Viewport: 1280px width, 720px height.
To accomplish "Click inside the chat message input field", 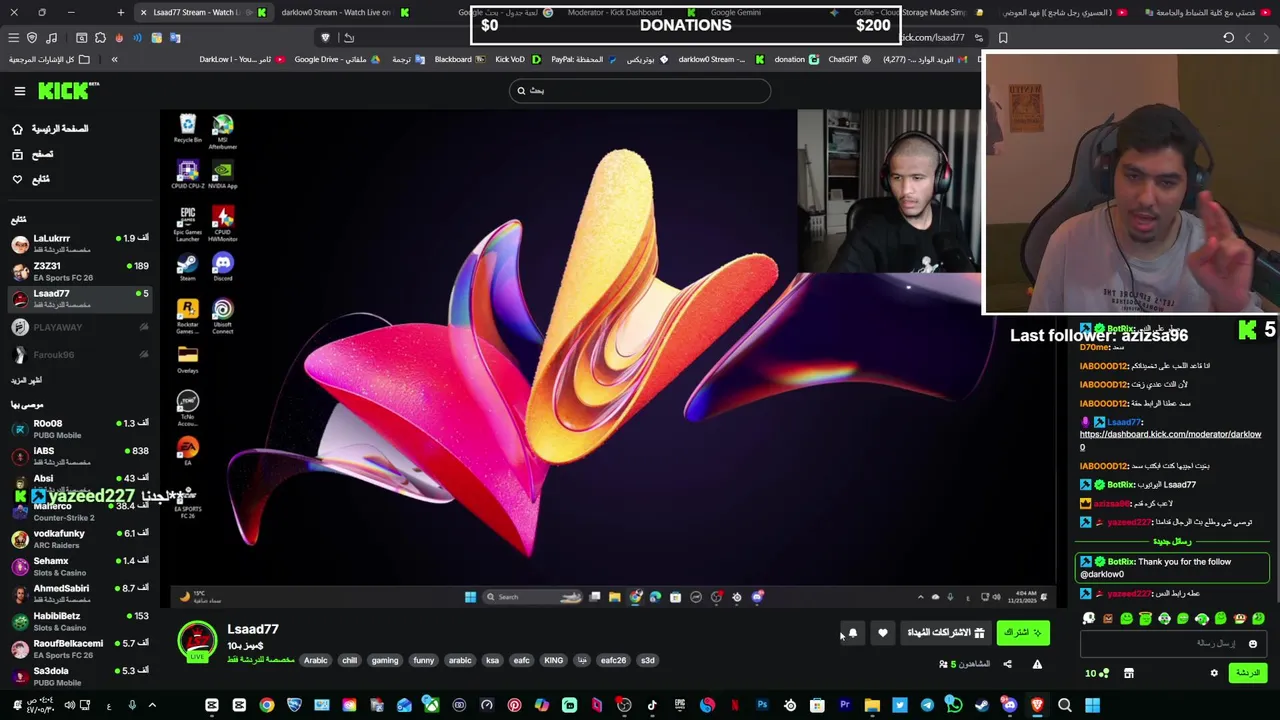I will click(x=1174, y=644).
